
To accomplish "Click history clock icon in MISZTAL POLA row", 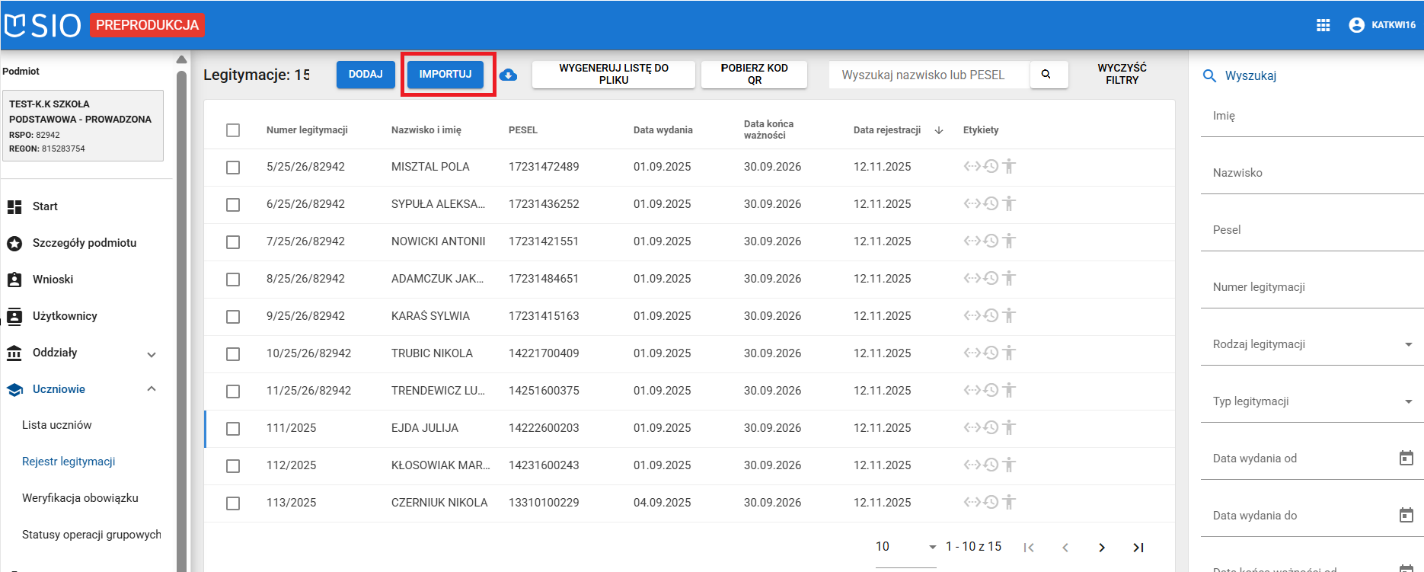I will [x=991, y=167].
